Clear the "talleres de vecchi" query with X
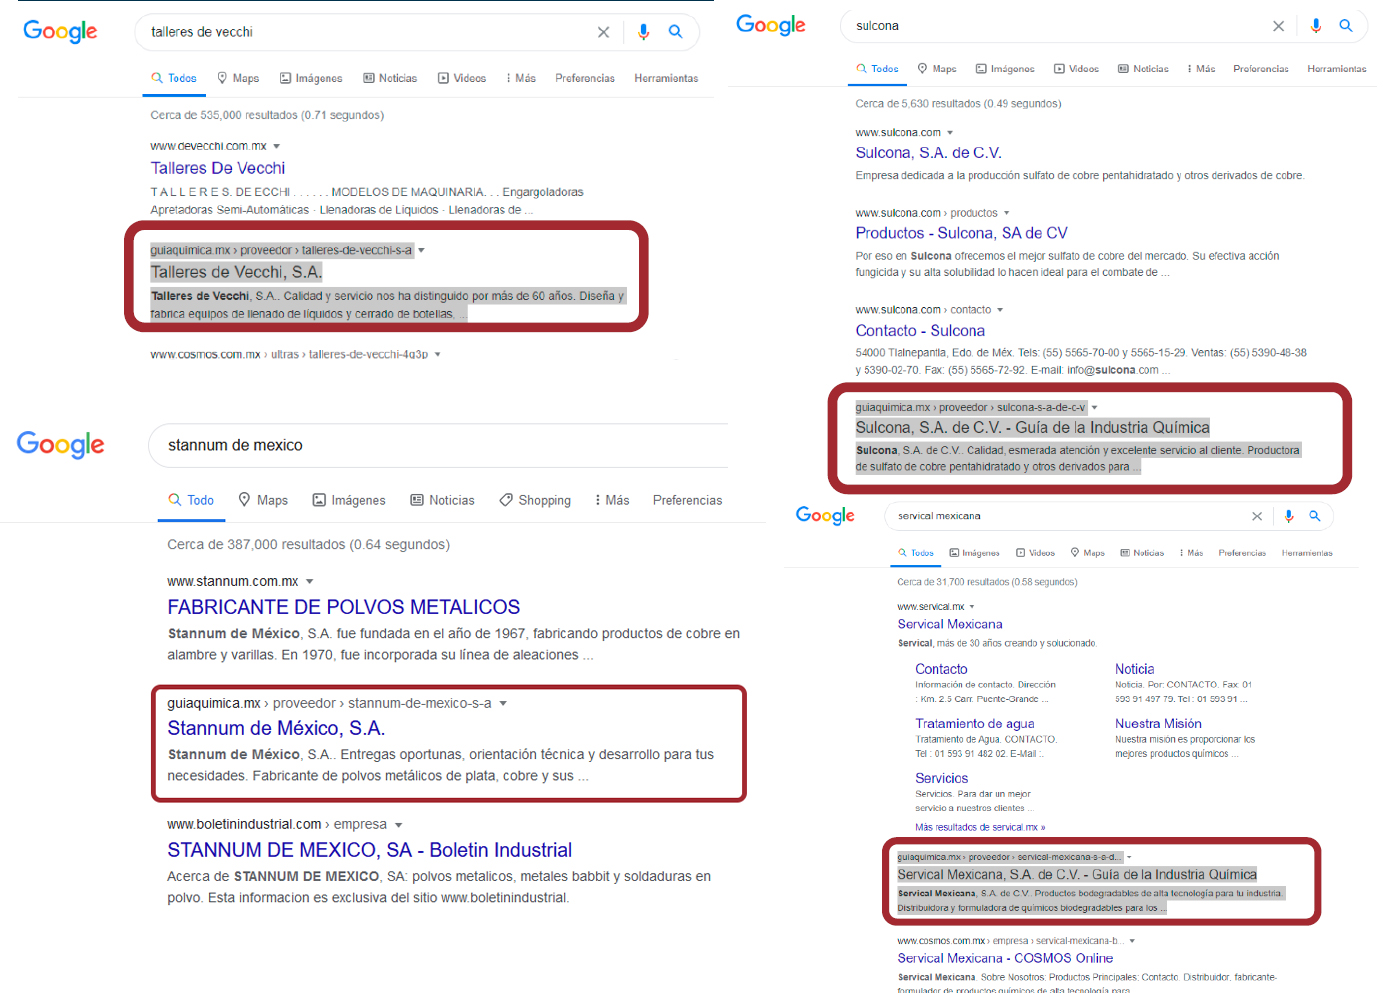This screenshot has width=1396, height=993. pos(603,32)
